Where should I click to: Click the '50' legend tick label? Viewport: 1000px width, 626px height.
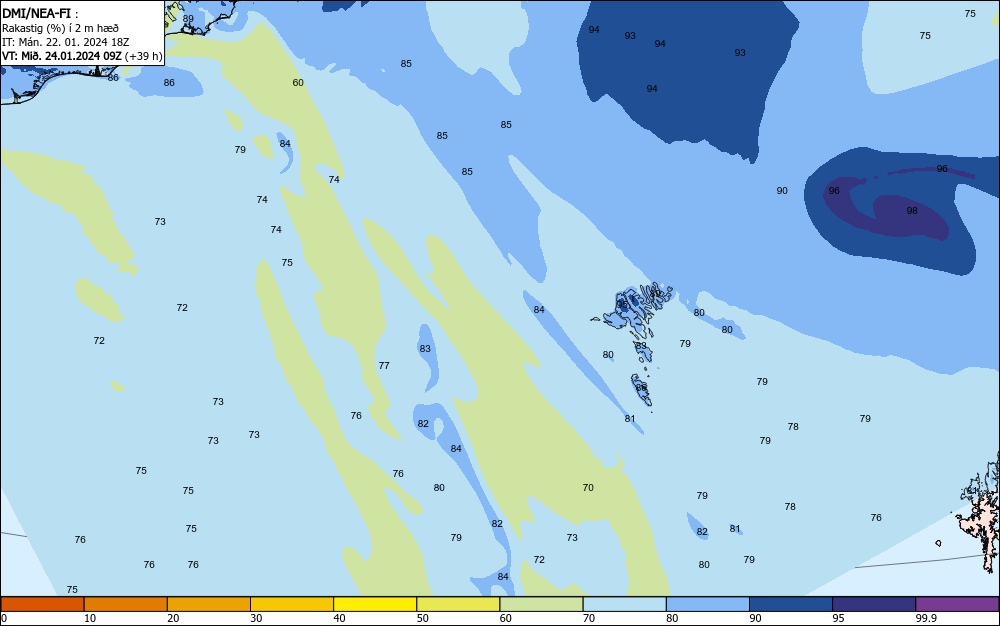pyautogui.click(x=423, y=618)
